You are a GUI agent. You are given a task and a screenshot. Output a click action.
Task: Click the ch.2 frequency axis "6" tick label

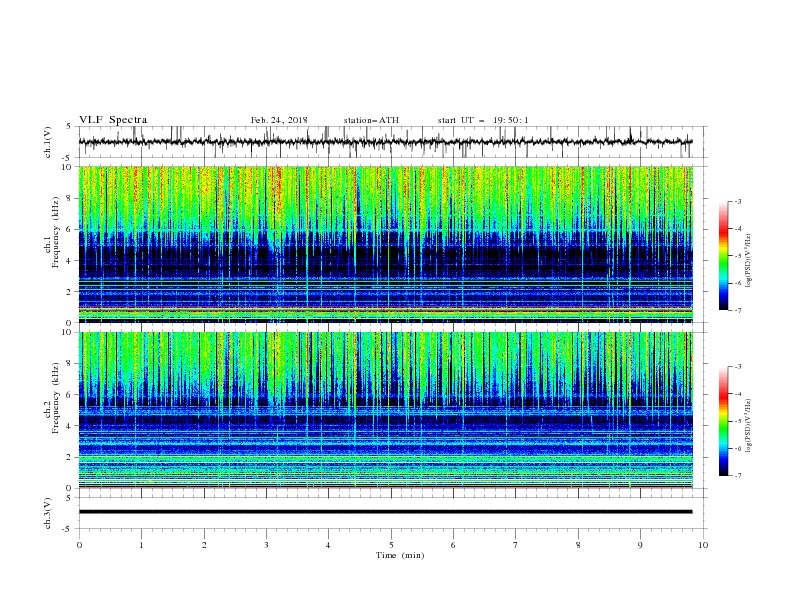[71, 394]
